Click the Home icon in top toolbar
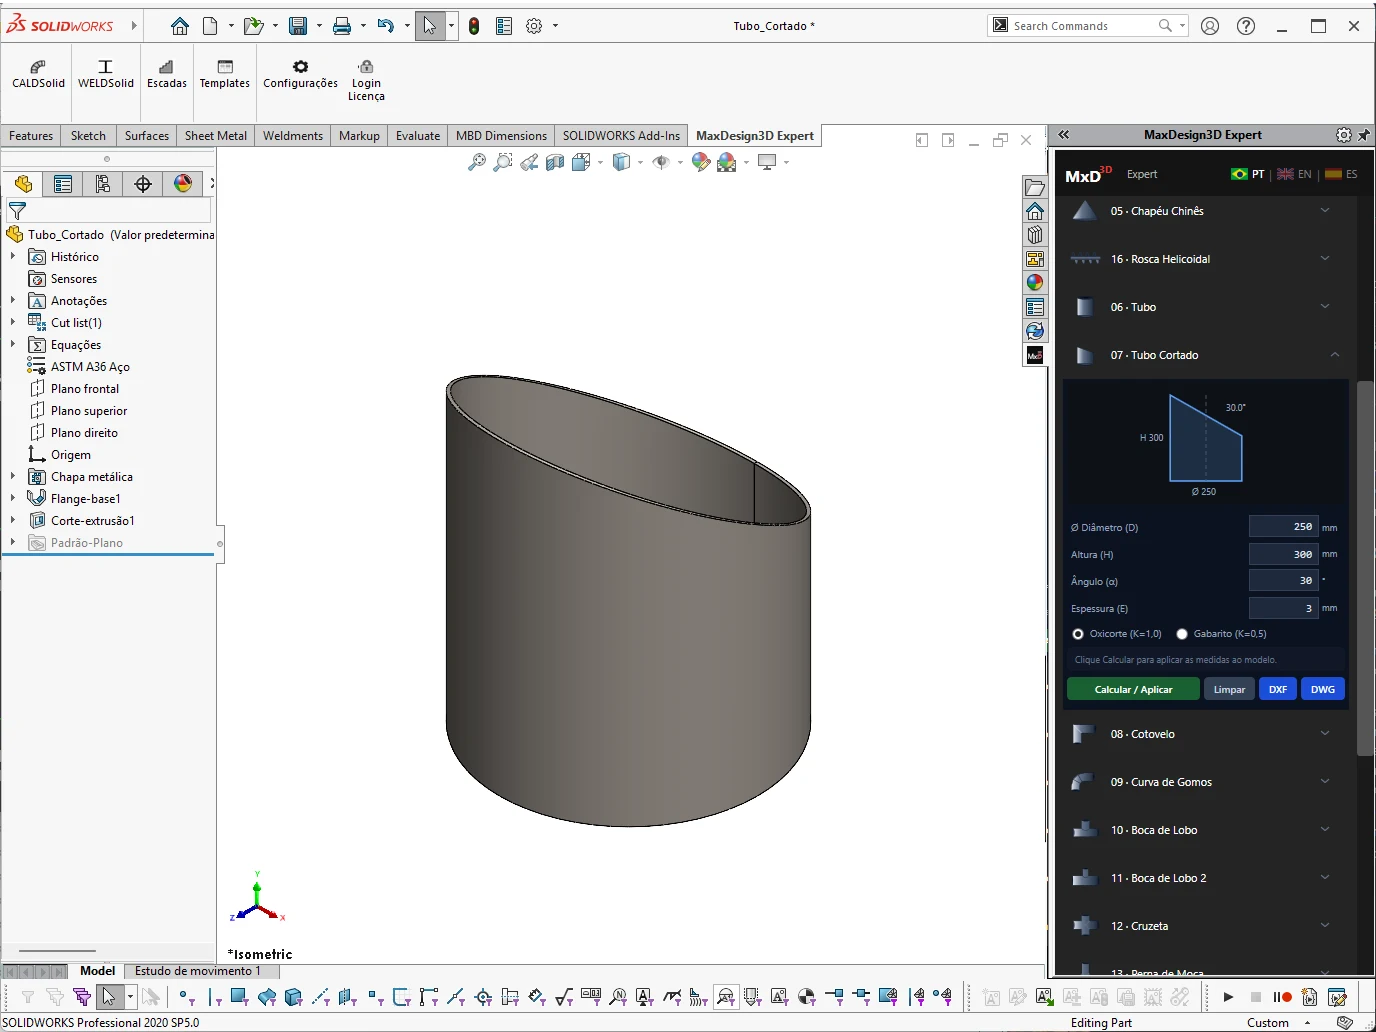Image resolution: width=1376 pixels, height=1032 pixels. tap(180, 26)
